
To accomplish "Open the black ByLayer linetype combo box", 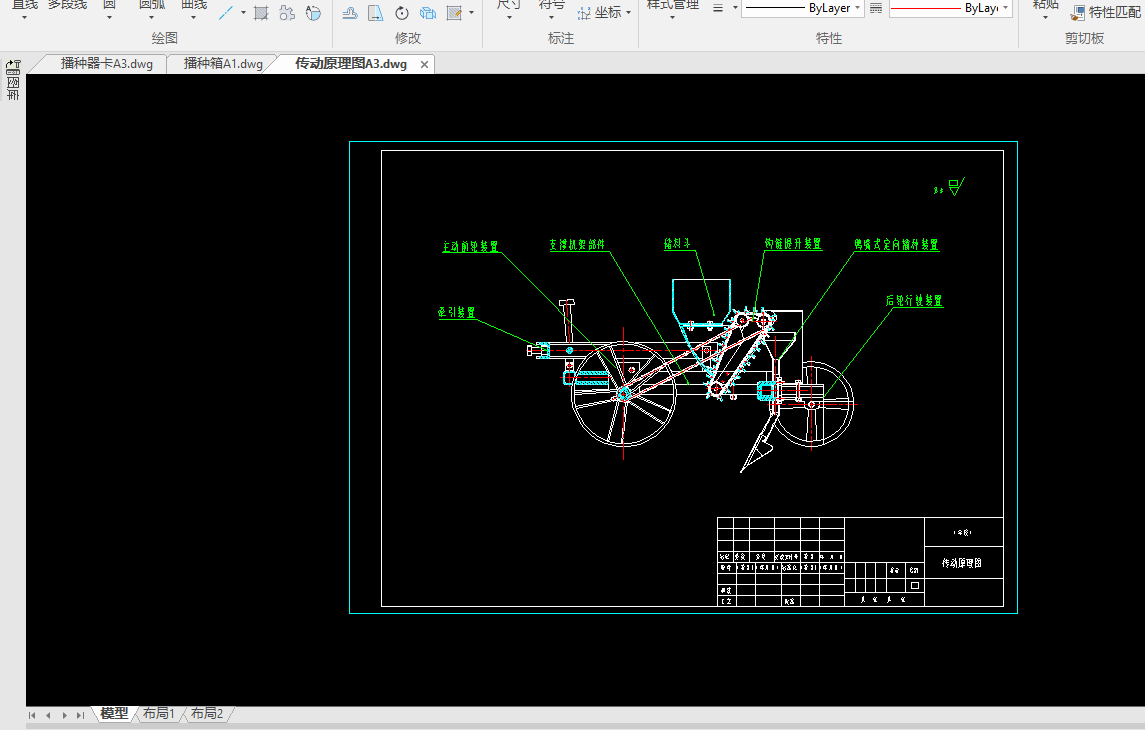I will click(x=803, y=8).
